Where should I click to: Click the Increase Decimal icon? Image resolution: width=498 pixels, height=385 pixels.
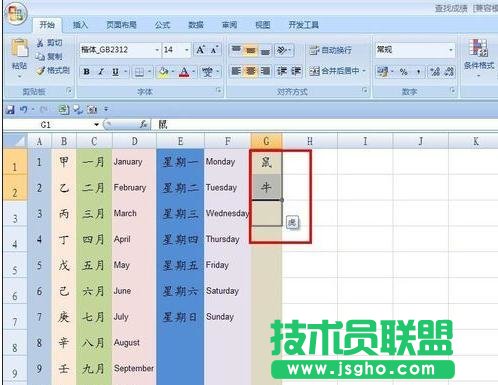pos(435,71)
